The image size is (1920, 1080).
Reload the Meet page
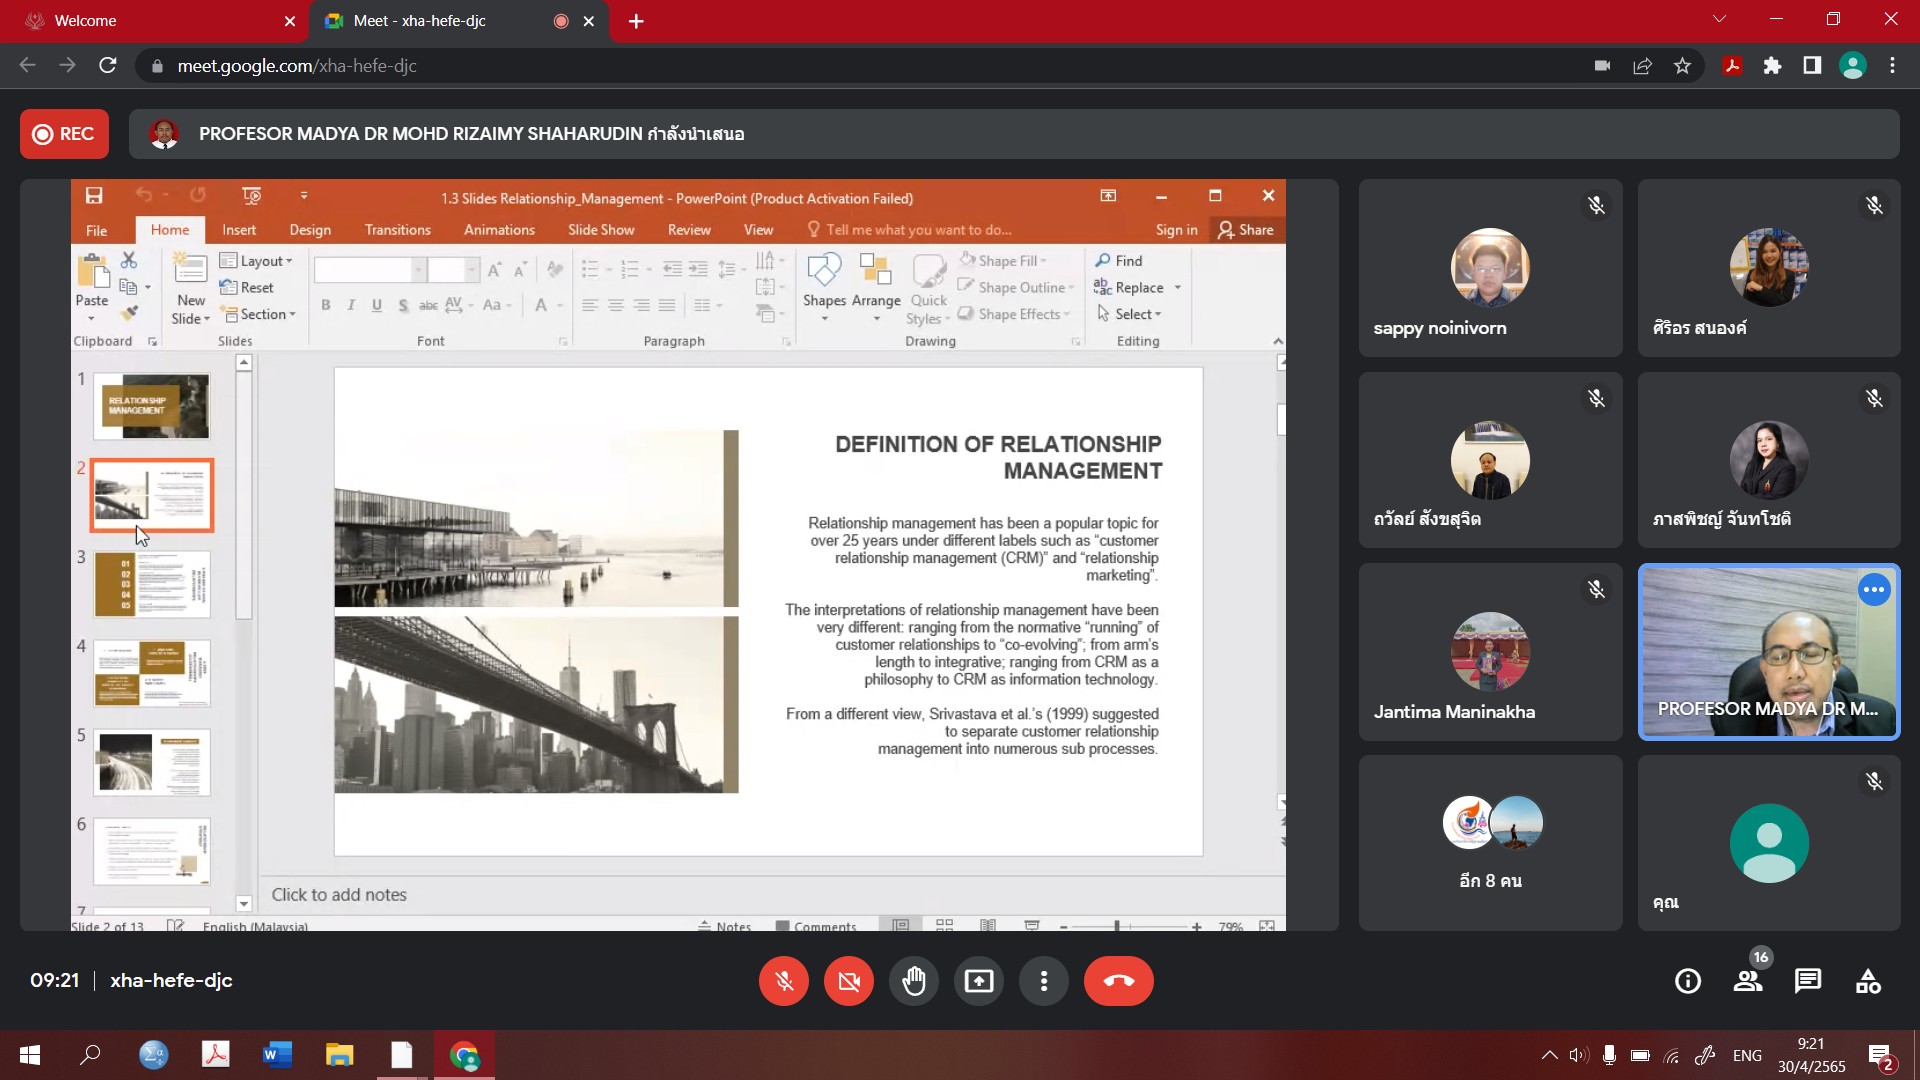click(108, 66)
